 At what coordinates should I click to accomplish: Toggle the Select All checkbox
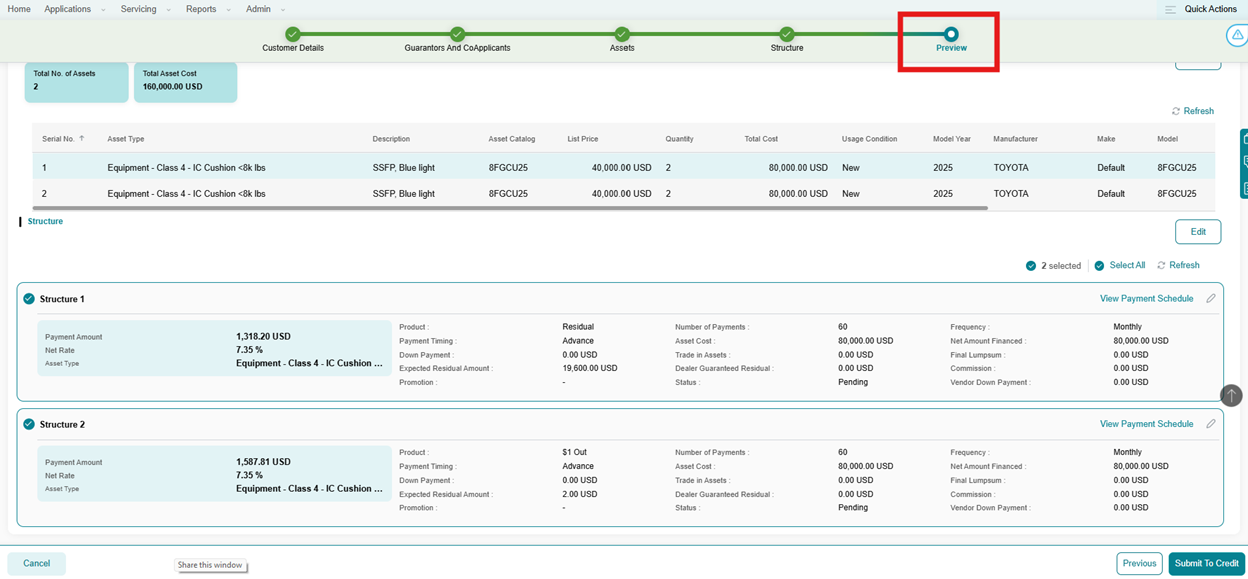click(1099, 266)
